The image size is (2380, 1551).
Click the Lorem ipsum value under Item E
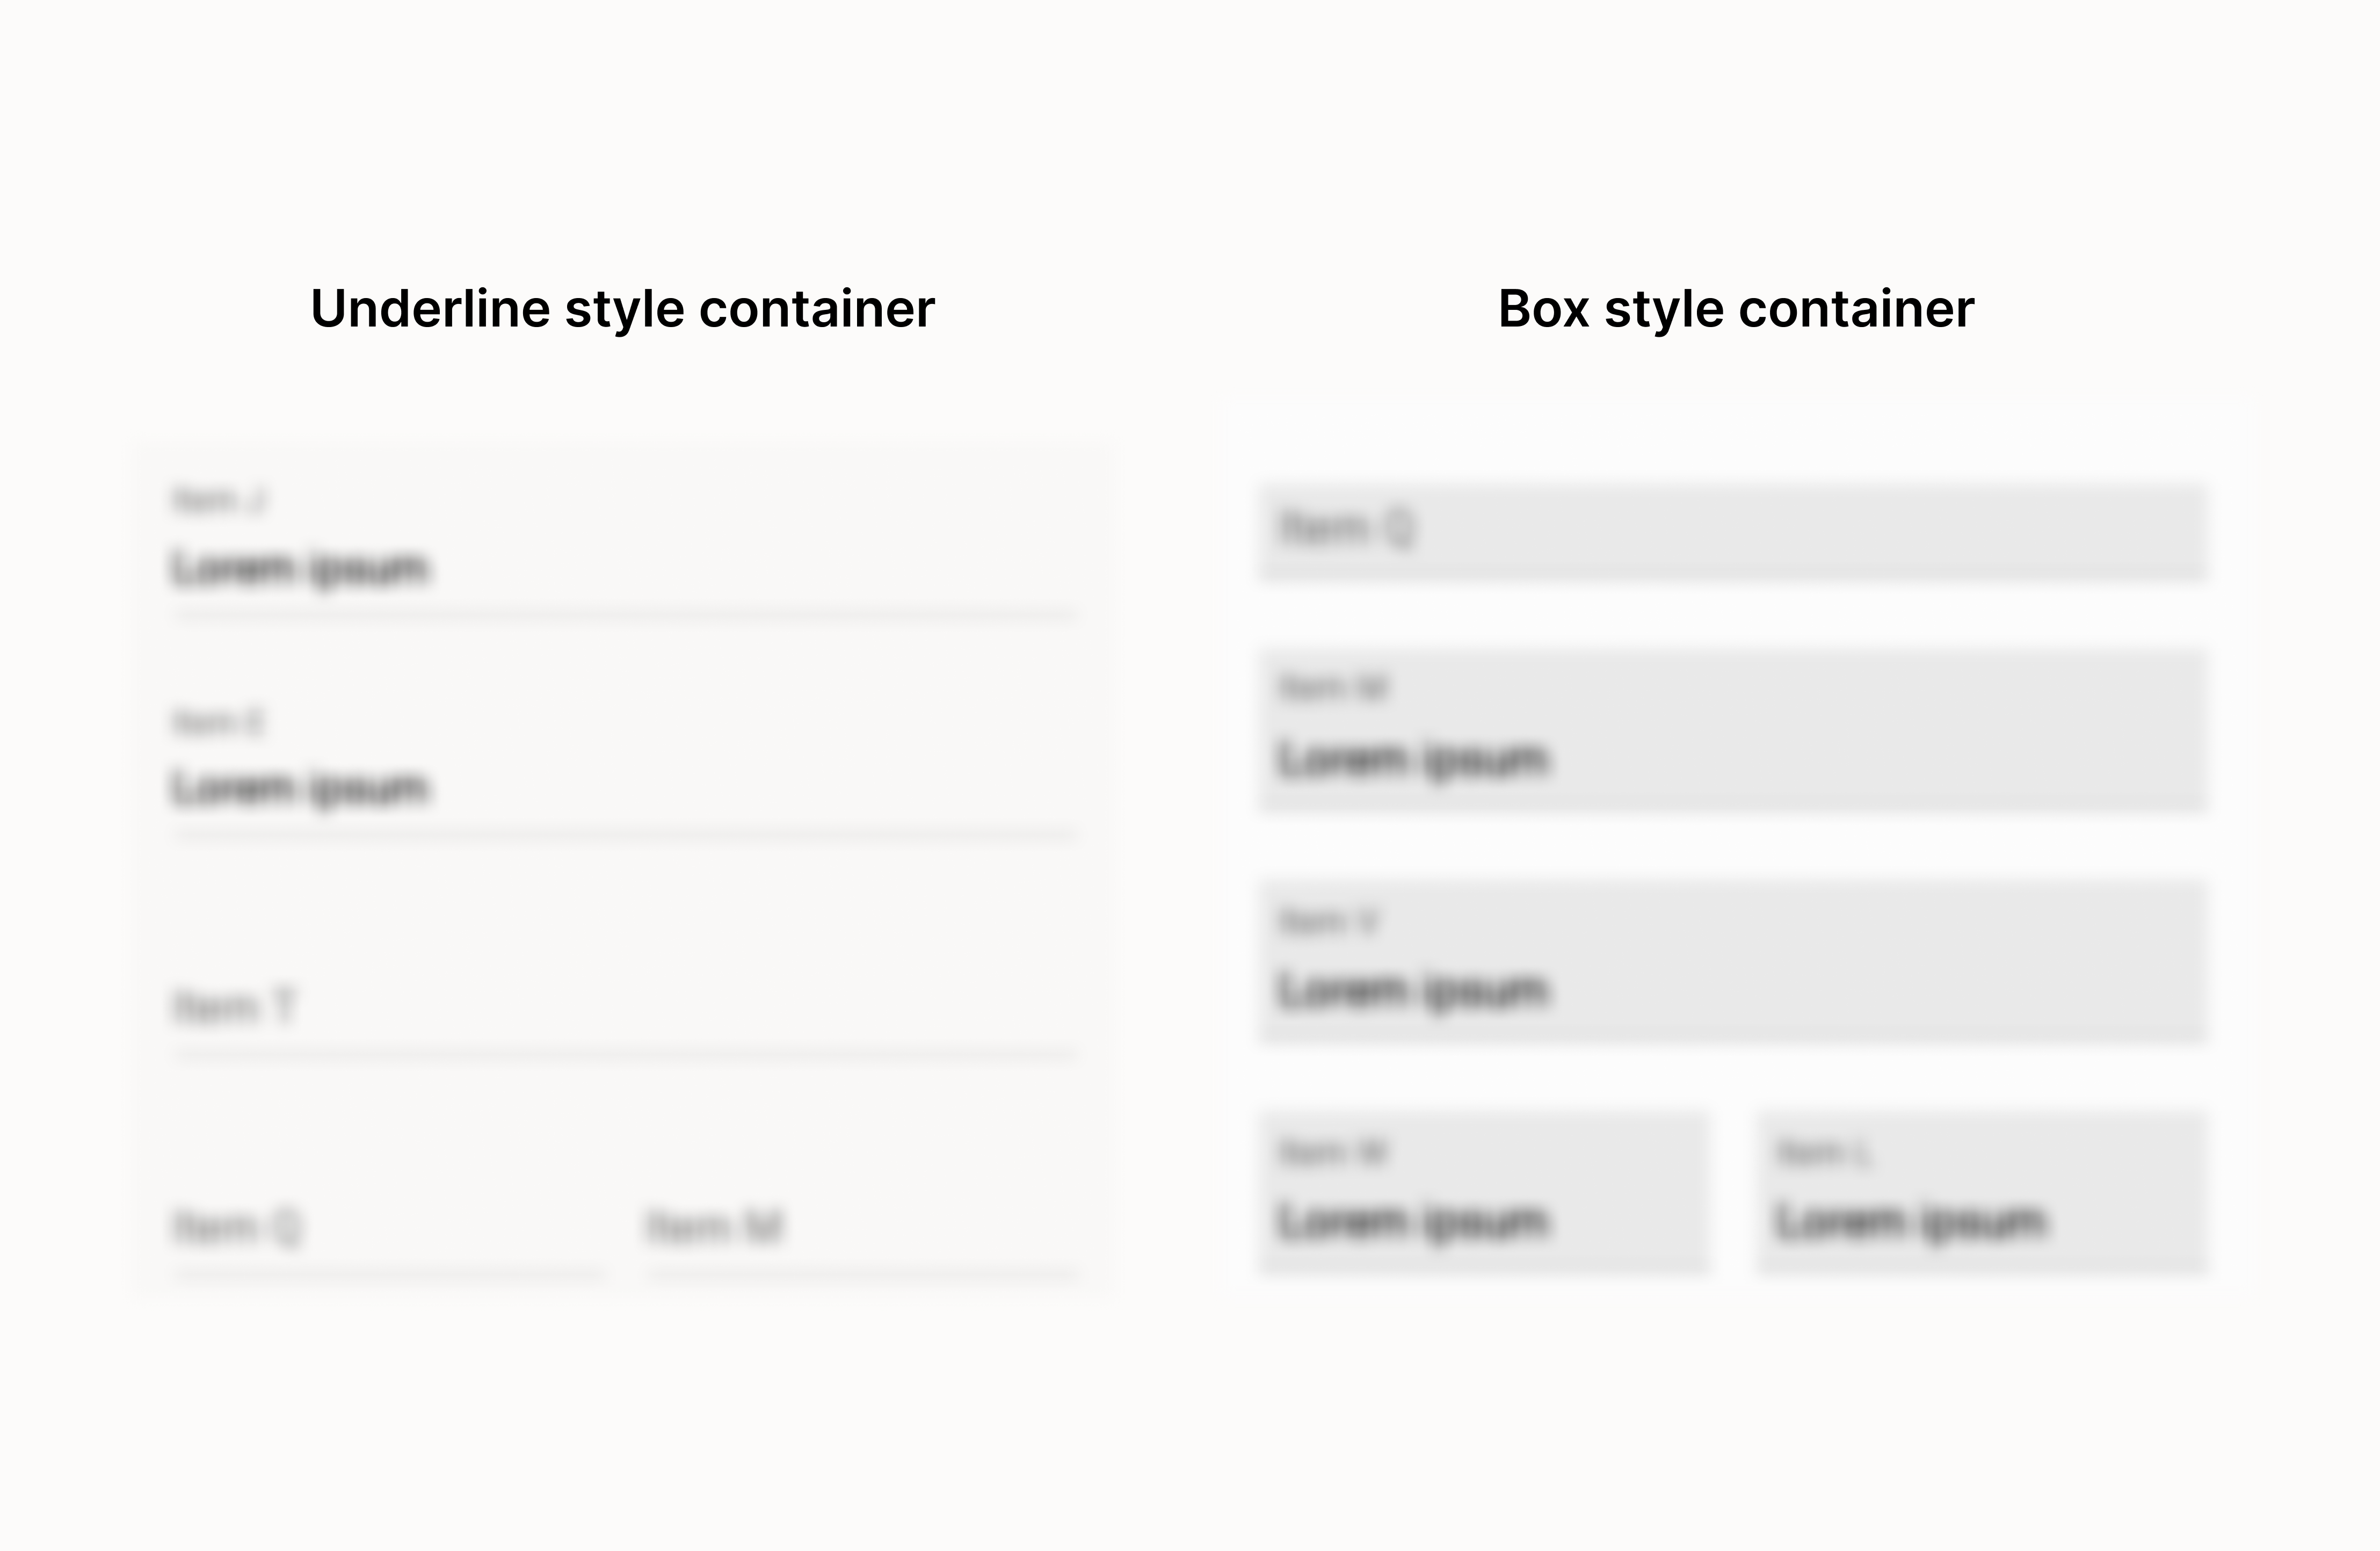pyautogui.click(x=300, y=788)
